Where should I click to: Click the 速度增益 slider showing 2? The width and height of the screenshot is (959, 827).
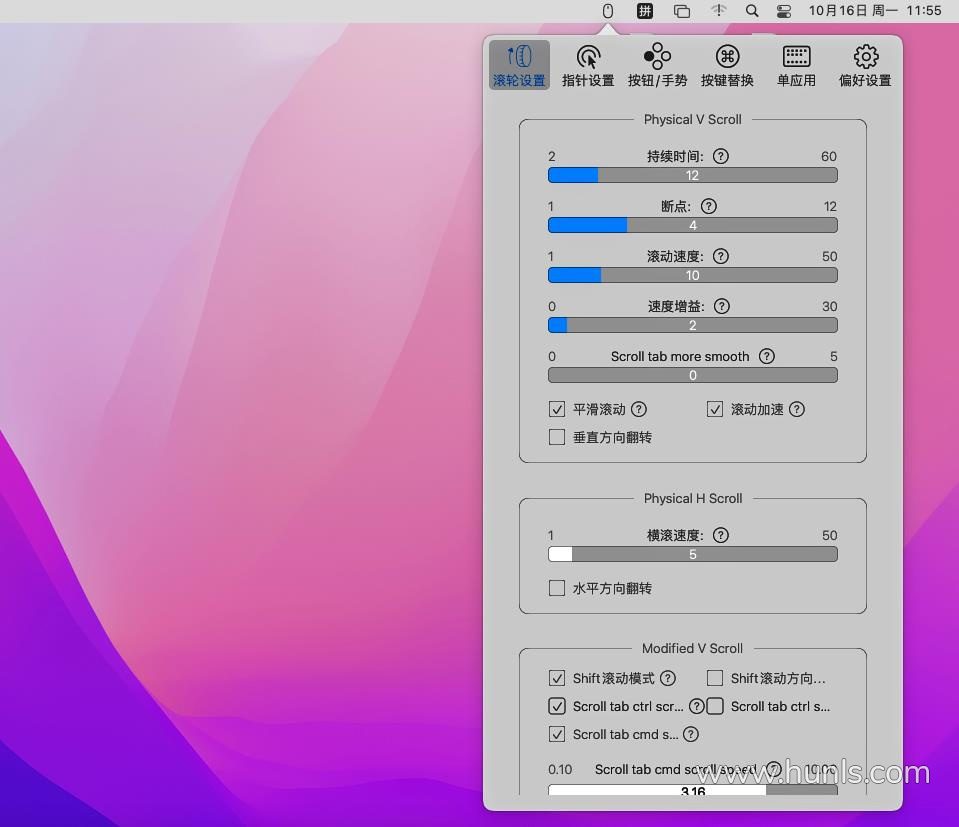point(693,326)
